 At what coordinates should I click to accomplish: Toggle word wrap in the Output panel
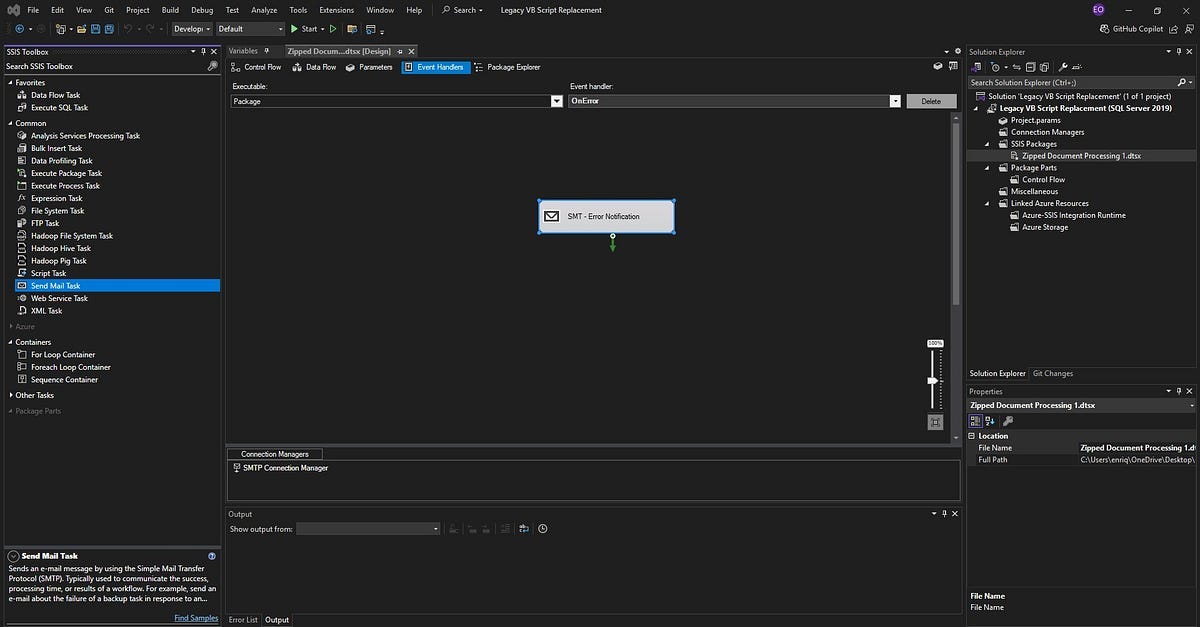(x=524, y=529)
